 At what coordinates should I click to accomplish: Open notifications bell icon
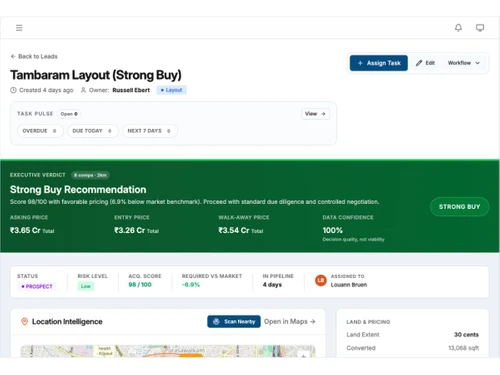(x=458, y=28)
